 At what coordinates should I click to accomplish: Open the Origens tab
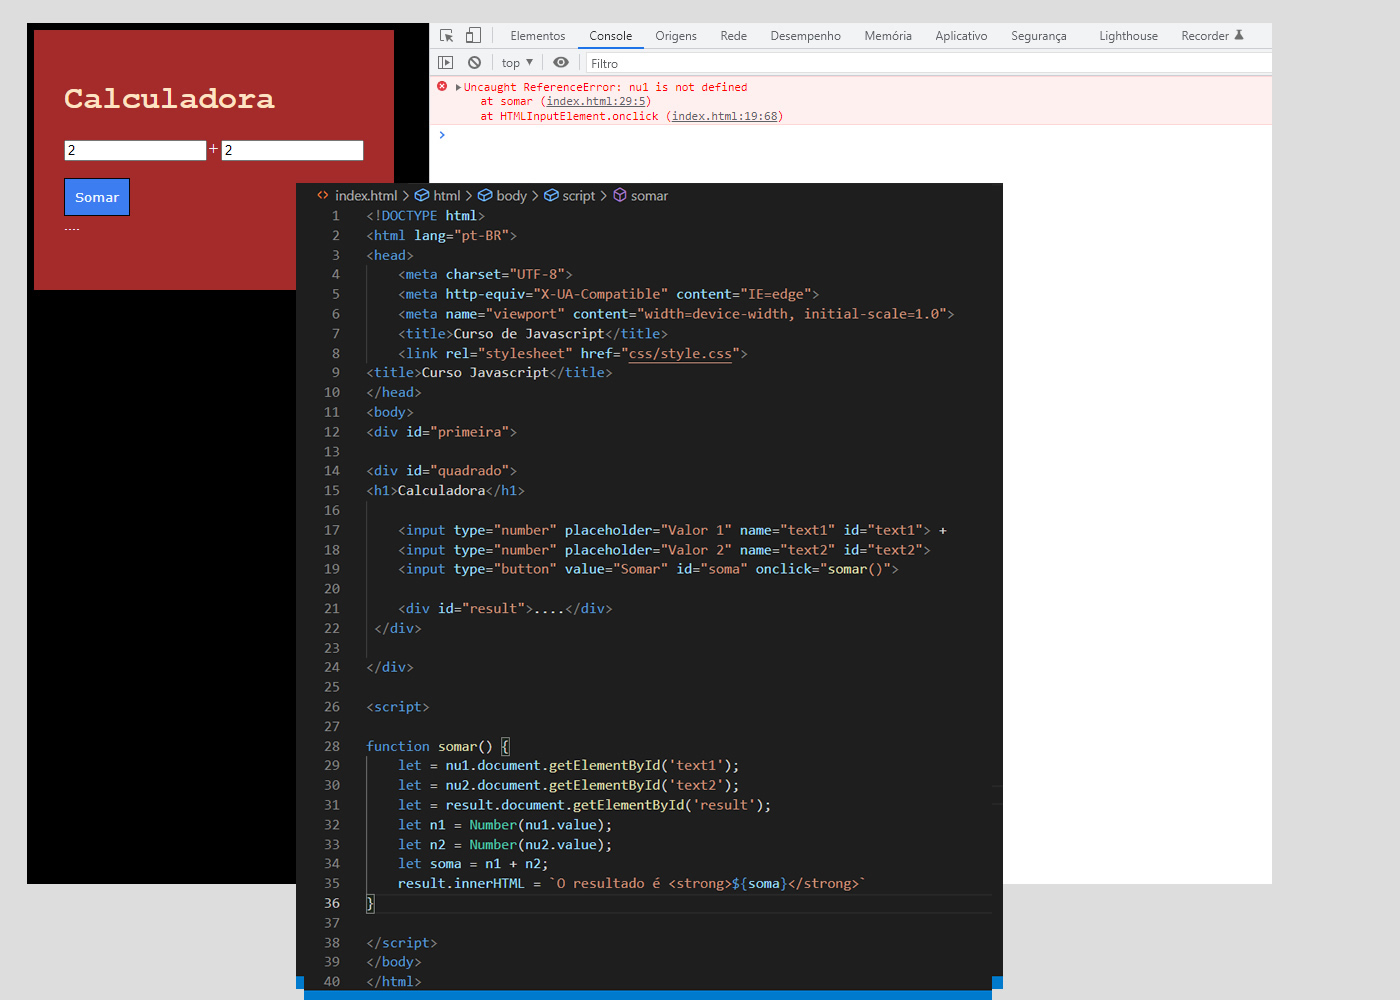pos(676,36)
